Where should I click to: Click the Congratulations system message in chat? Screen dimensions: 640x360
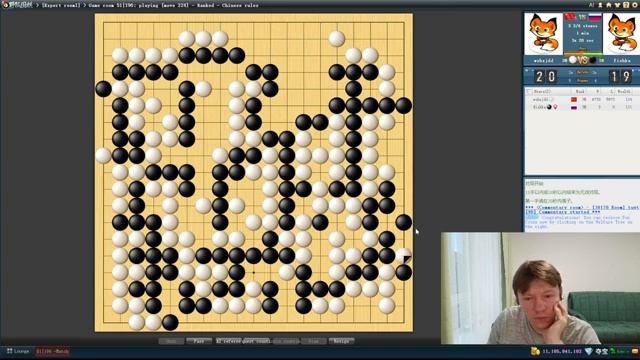(x=578, y=222)
